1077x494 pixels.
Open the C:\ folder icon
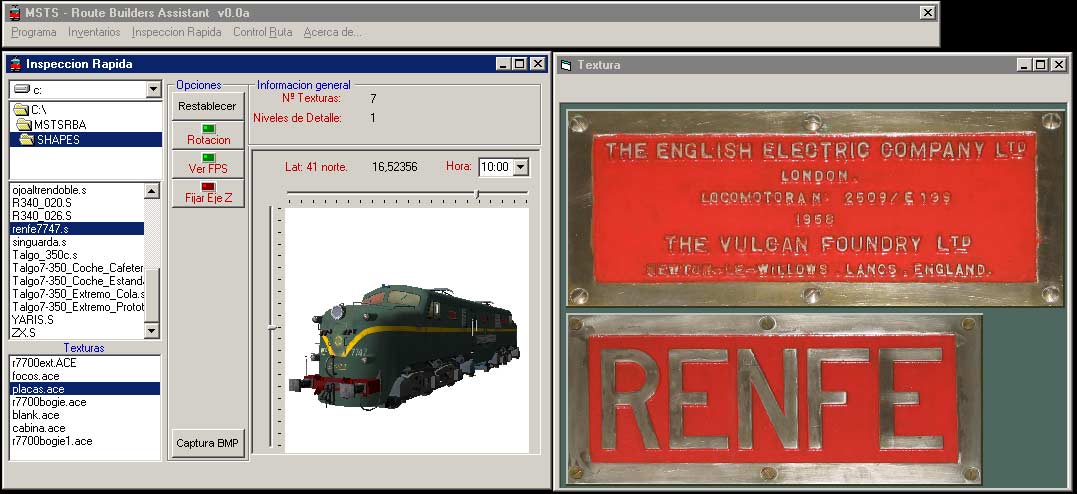[22, 109]
